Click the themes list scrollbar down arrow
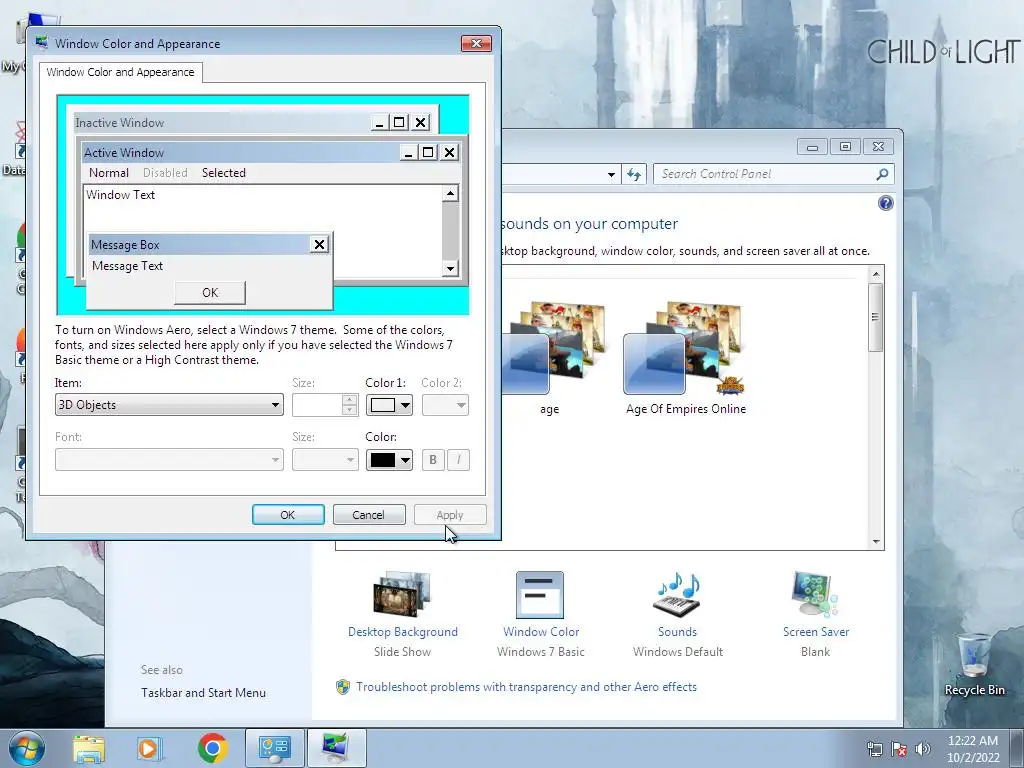 click(x=876, y=542)
